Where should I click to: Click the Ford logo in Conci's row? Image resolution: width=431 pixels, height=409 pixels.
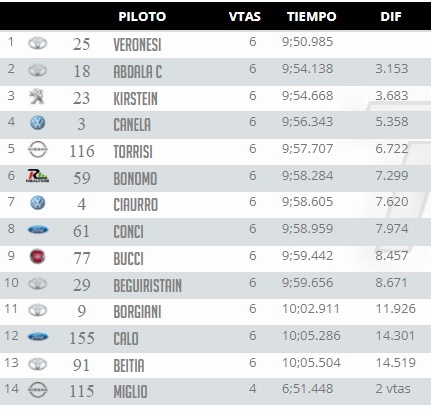38,229
